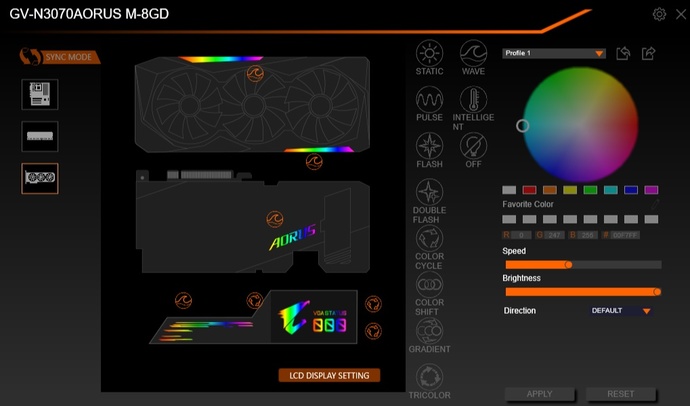Image resolution: width=690 pixels, height=406 pixels.
Task: Select the blue preset color swatch
Action: pyautogui.click(x=631, y=190)
